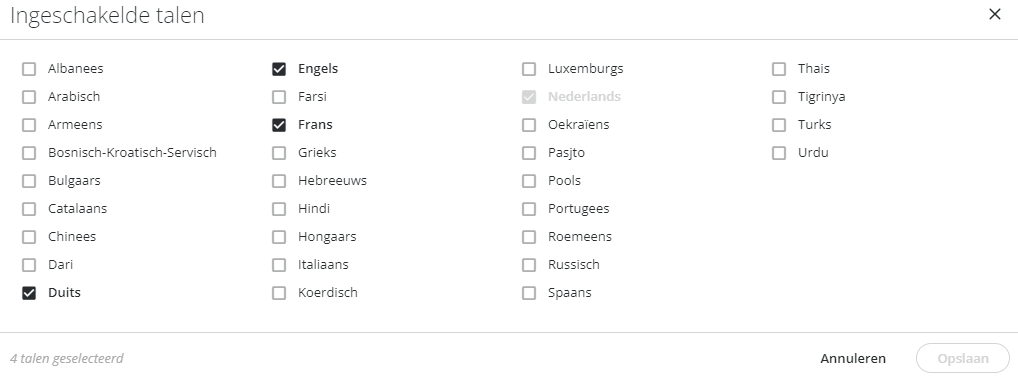The width and height of the screenshot is (1018, 377).
Task: Uncheck the Frans language checkbox
Action: [x=279, y=125]
